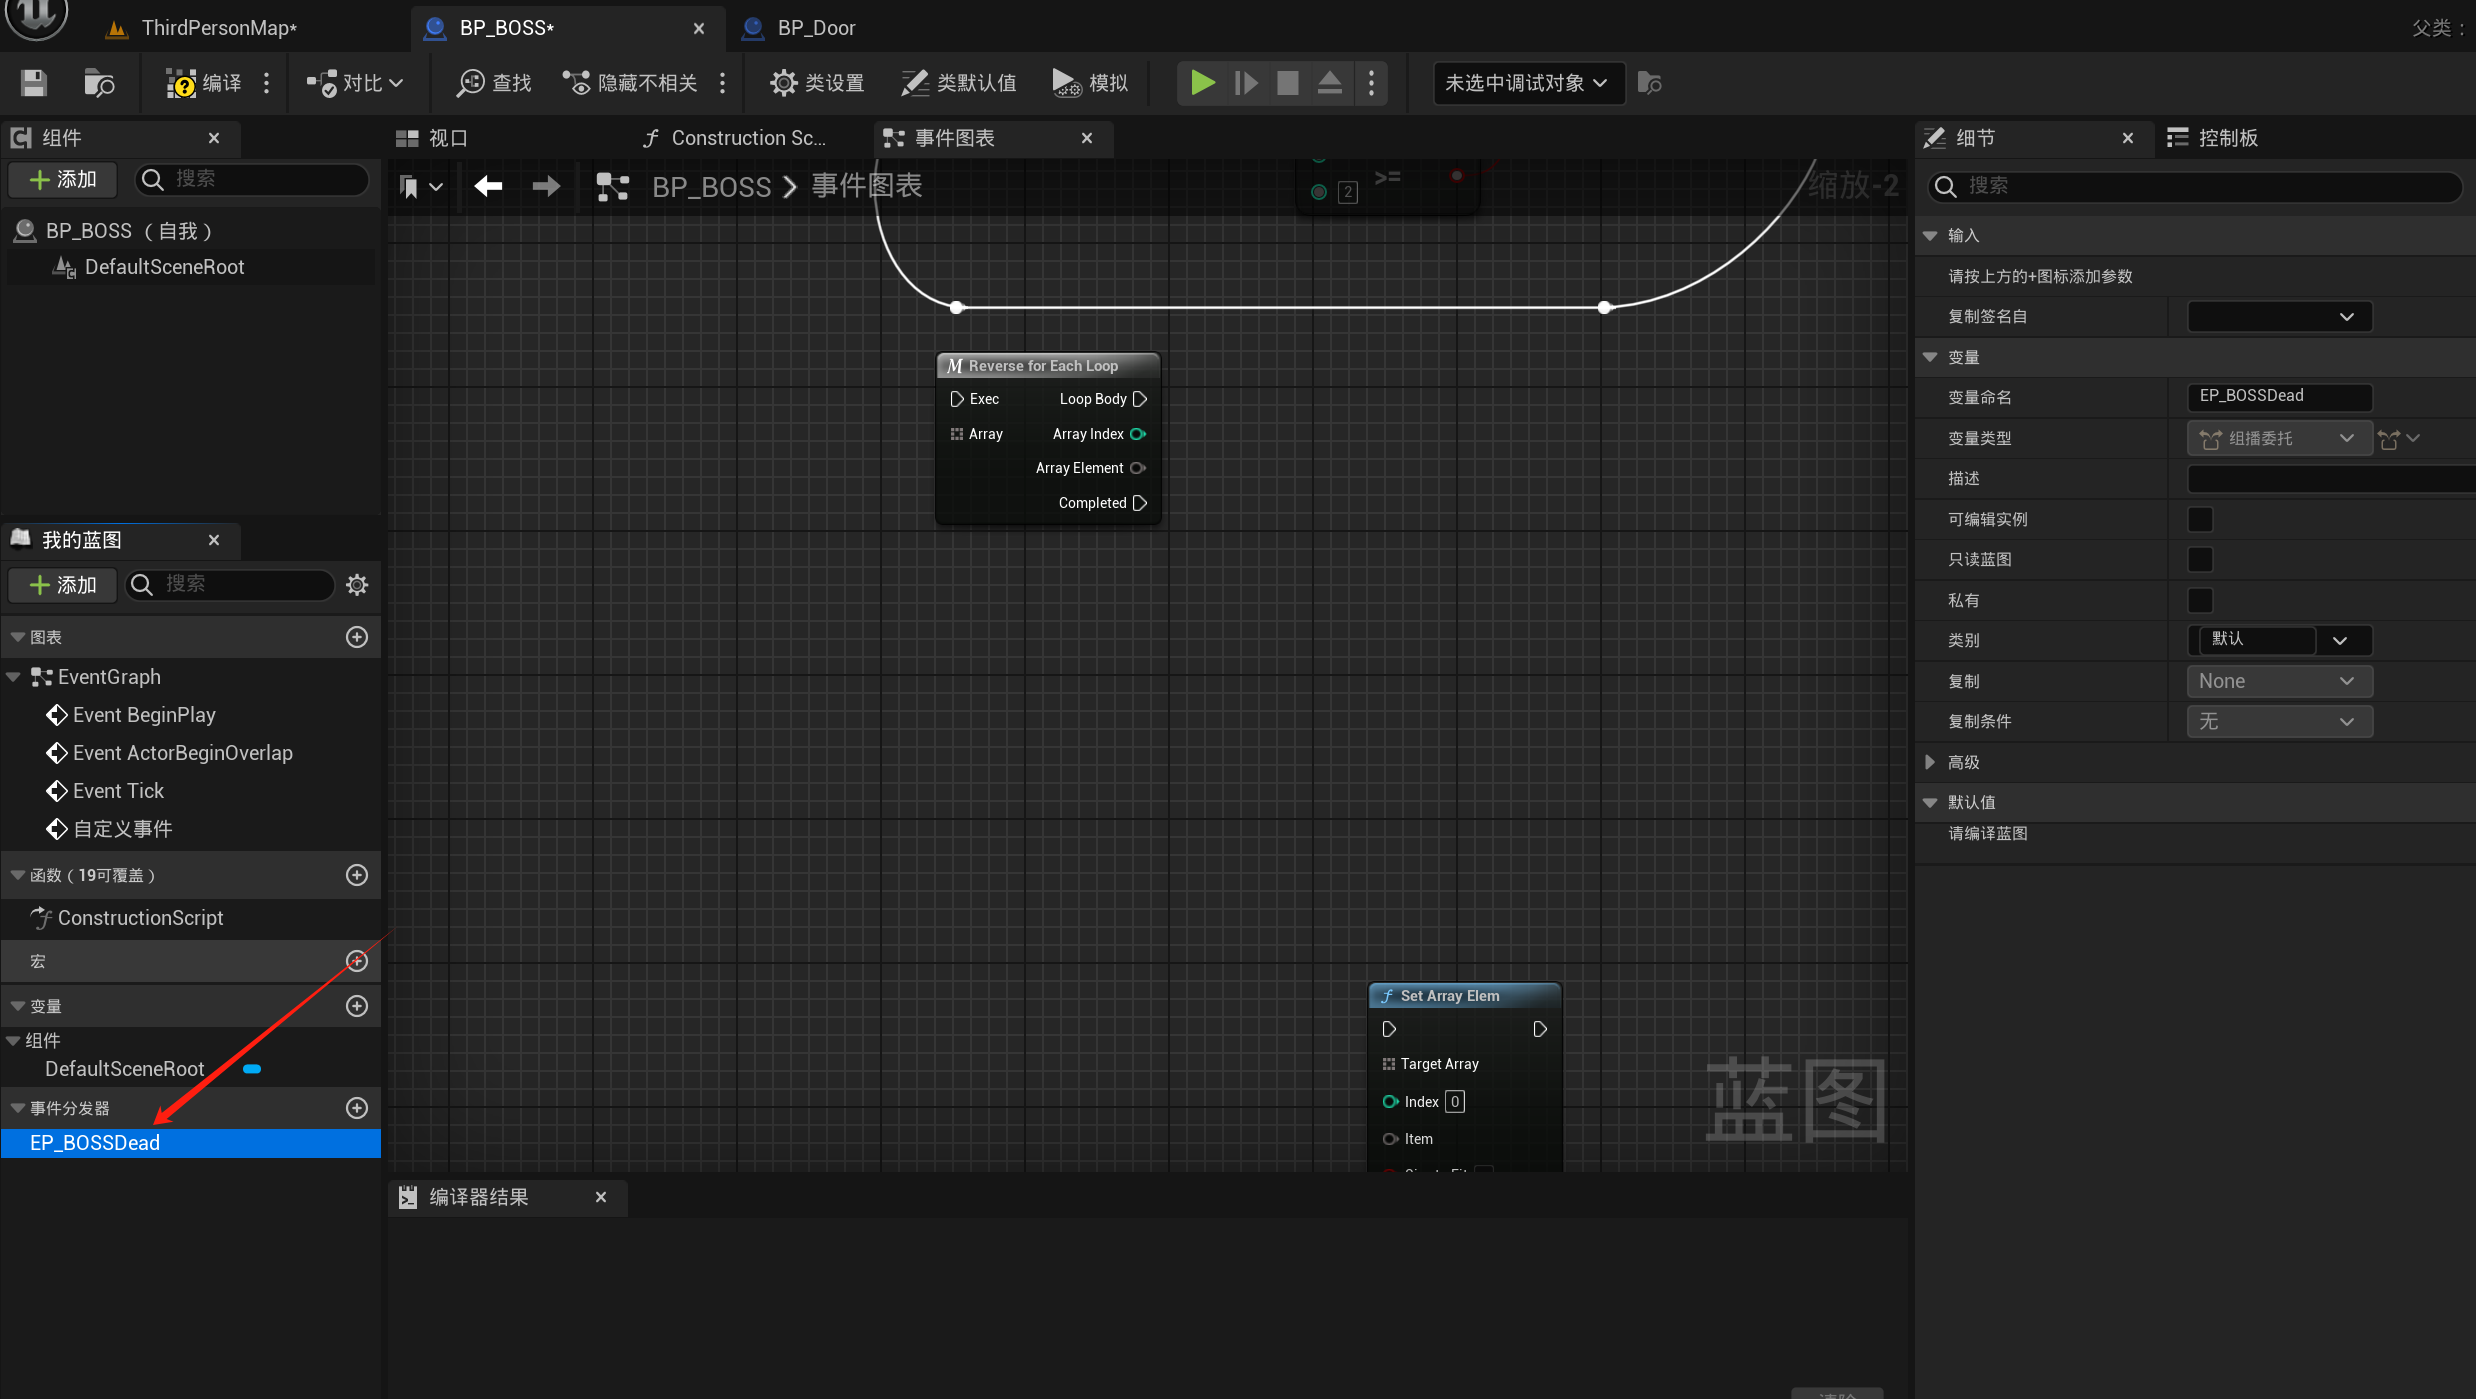Screen dimensions: 2476x1399
Task: Add new variable with plus icon
Action: [x=357, y=1006]
